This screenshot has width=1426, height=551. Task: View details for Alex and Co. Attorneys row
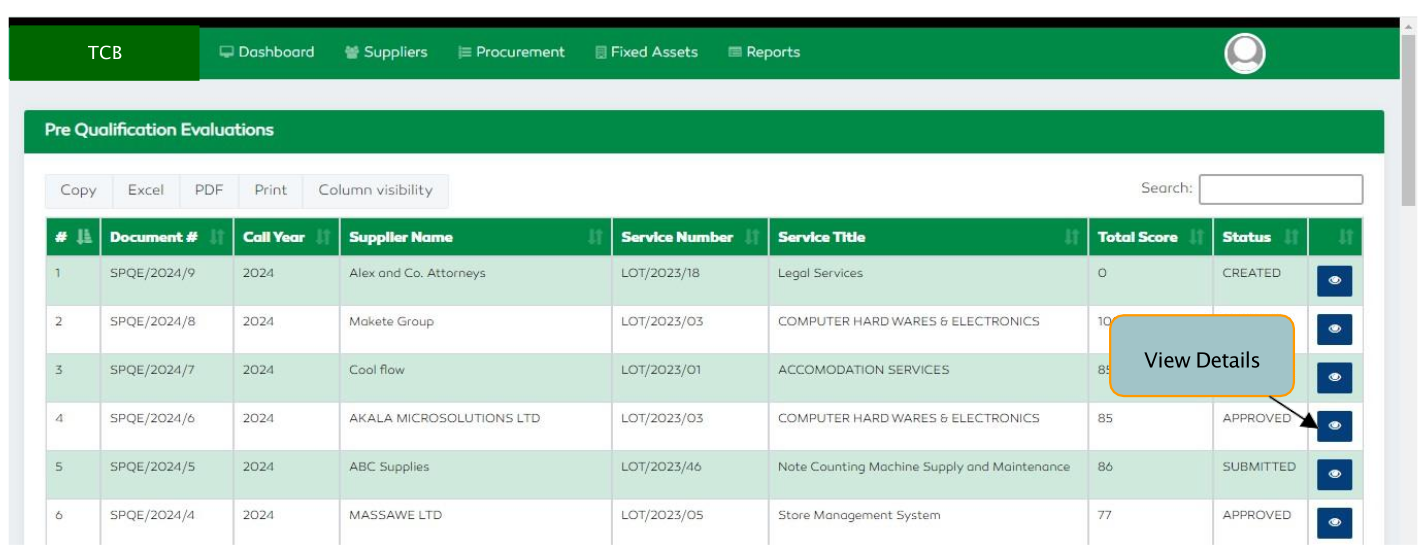click(1334, 281)
